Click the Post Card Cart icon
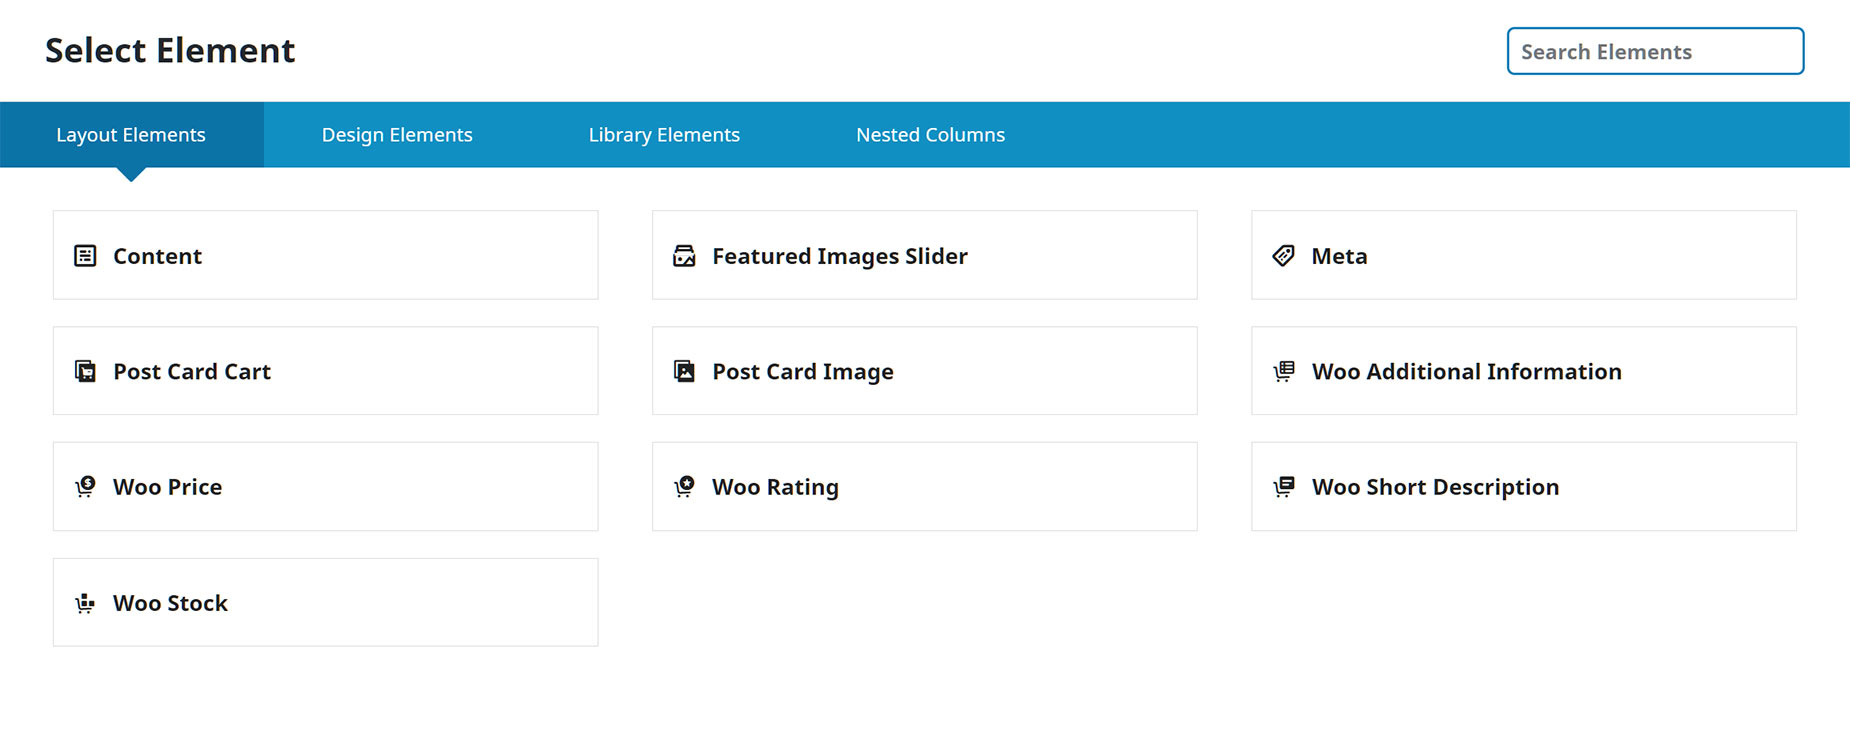The width and height of the screenshot is (1850, 739). [85, 371]
